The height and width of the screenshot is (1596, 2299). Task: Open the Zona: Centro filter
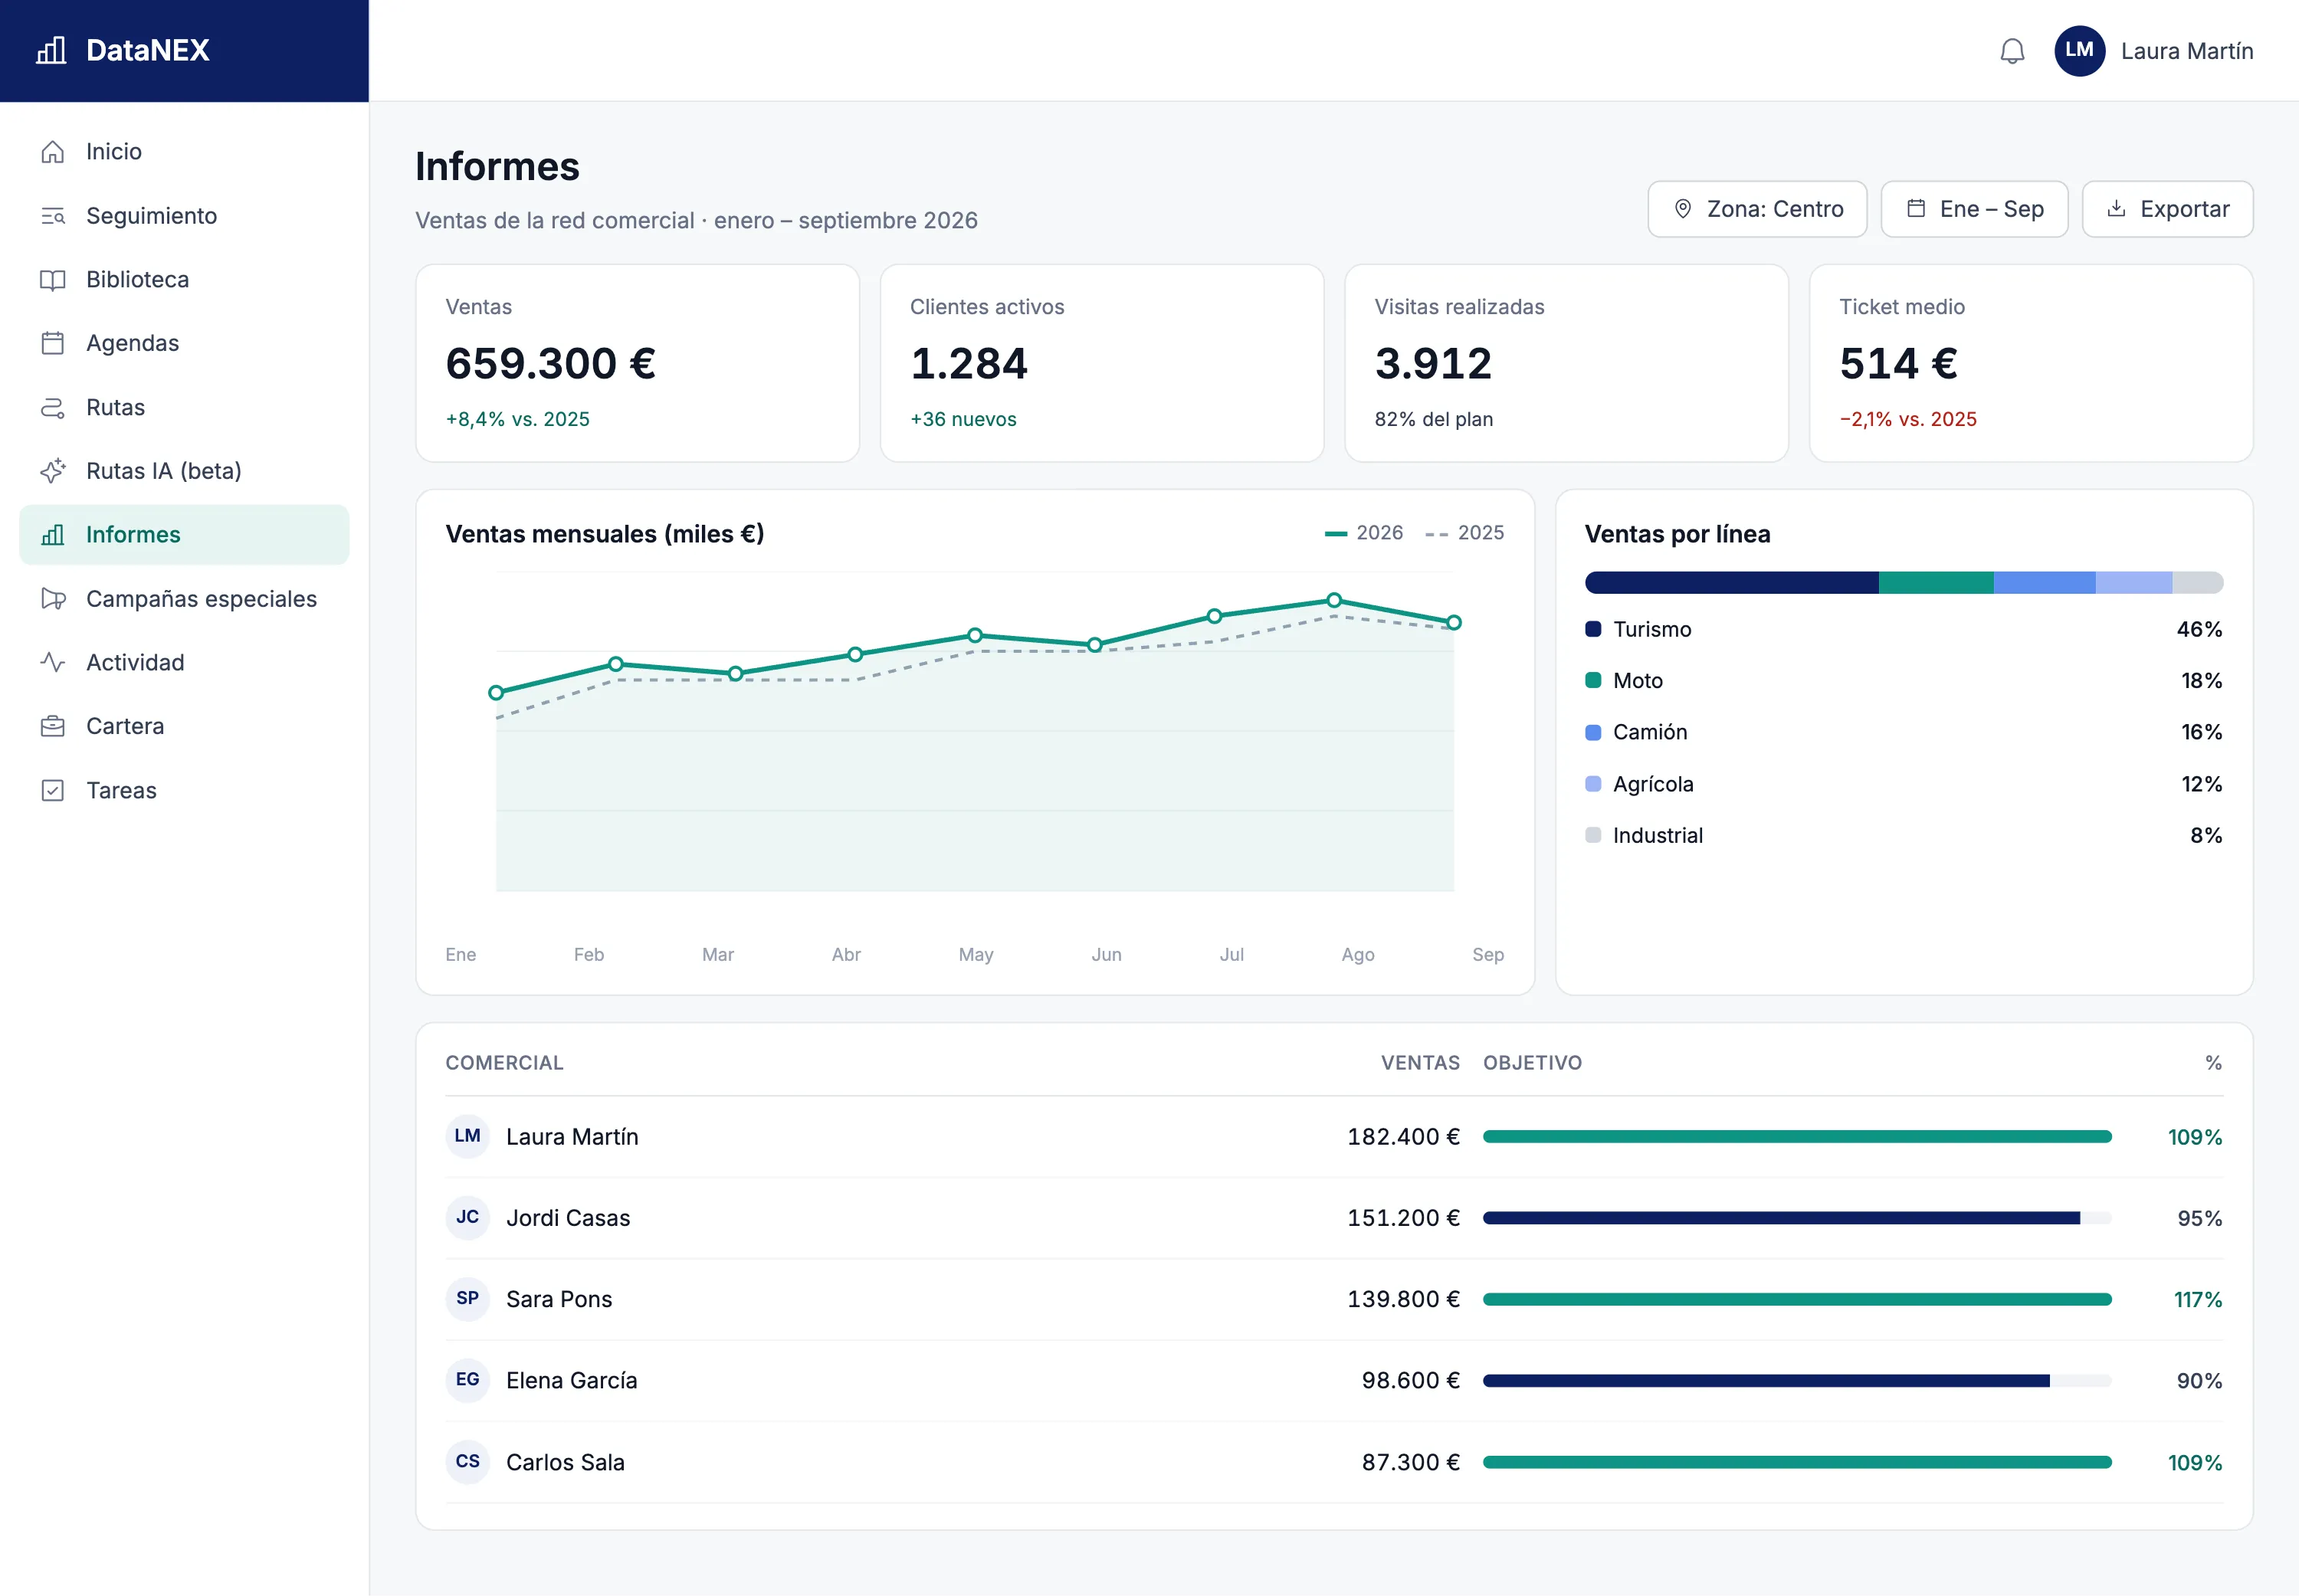click(x=1757, y=209)
